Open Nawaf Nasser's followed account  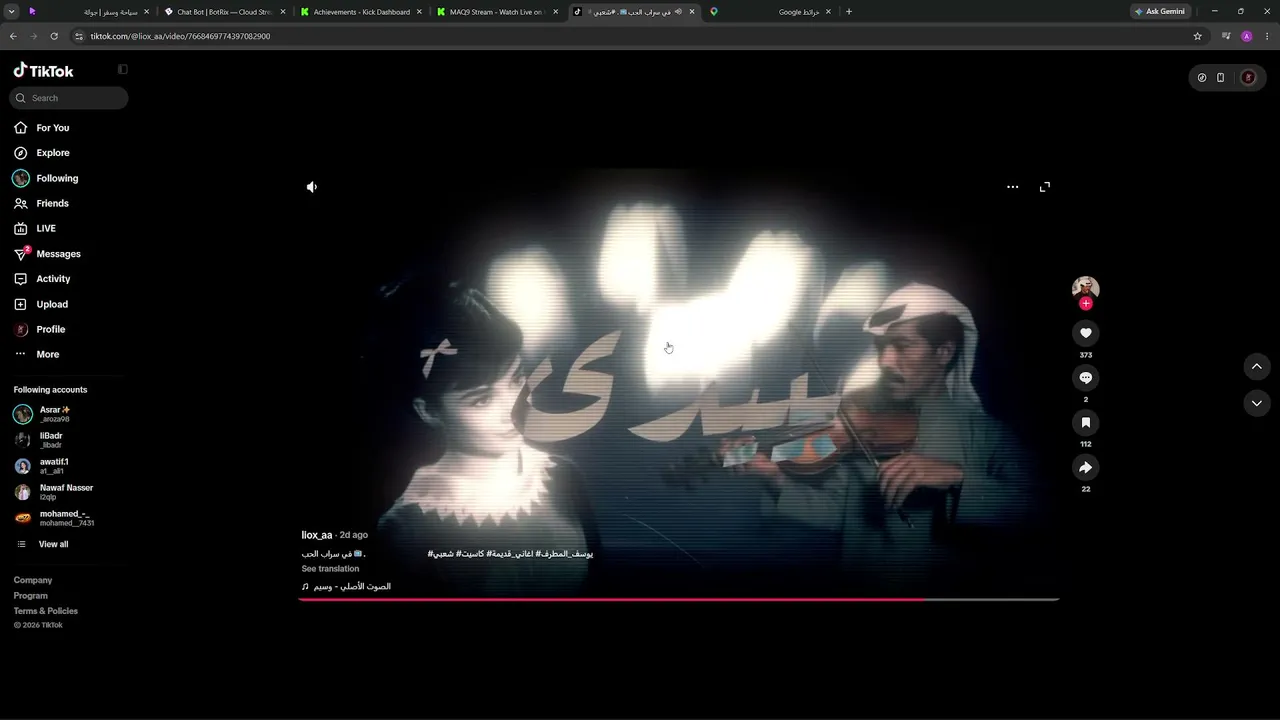54,492
